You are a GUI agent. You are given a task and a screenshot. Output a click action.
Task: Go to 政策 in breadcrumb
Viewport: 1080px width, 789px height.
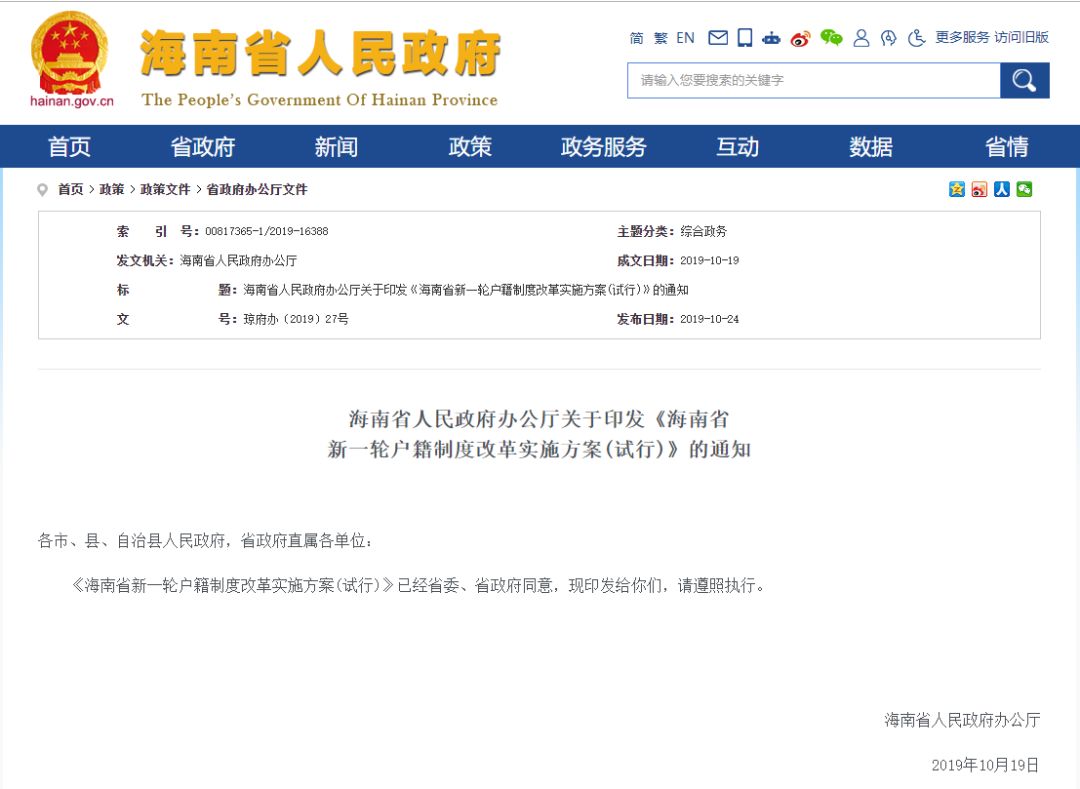[112, 189]
